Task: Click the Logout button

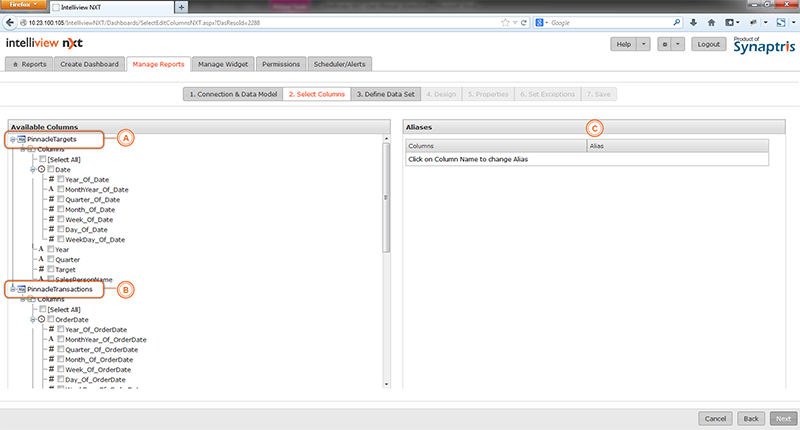Action: click(x=708, y=45)
